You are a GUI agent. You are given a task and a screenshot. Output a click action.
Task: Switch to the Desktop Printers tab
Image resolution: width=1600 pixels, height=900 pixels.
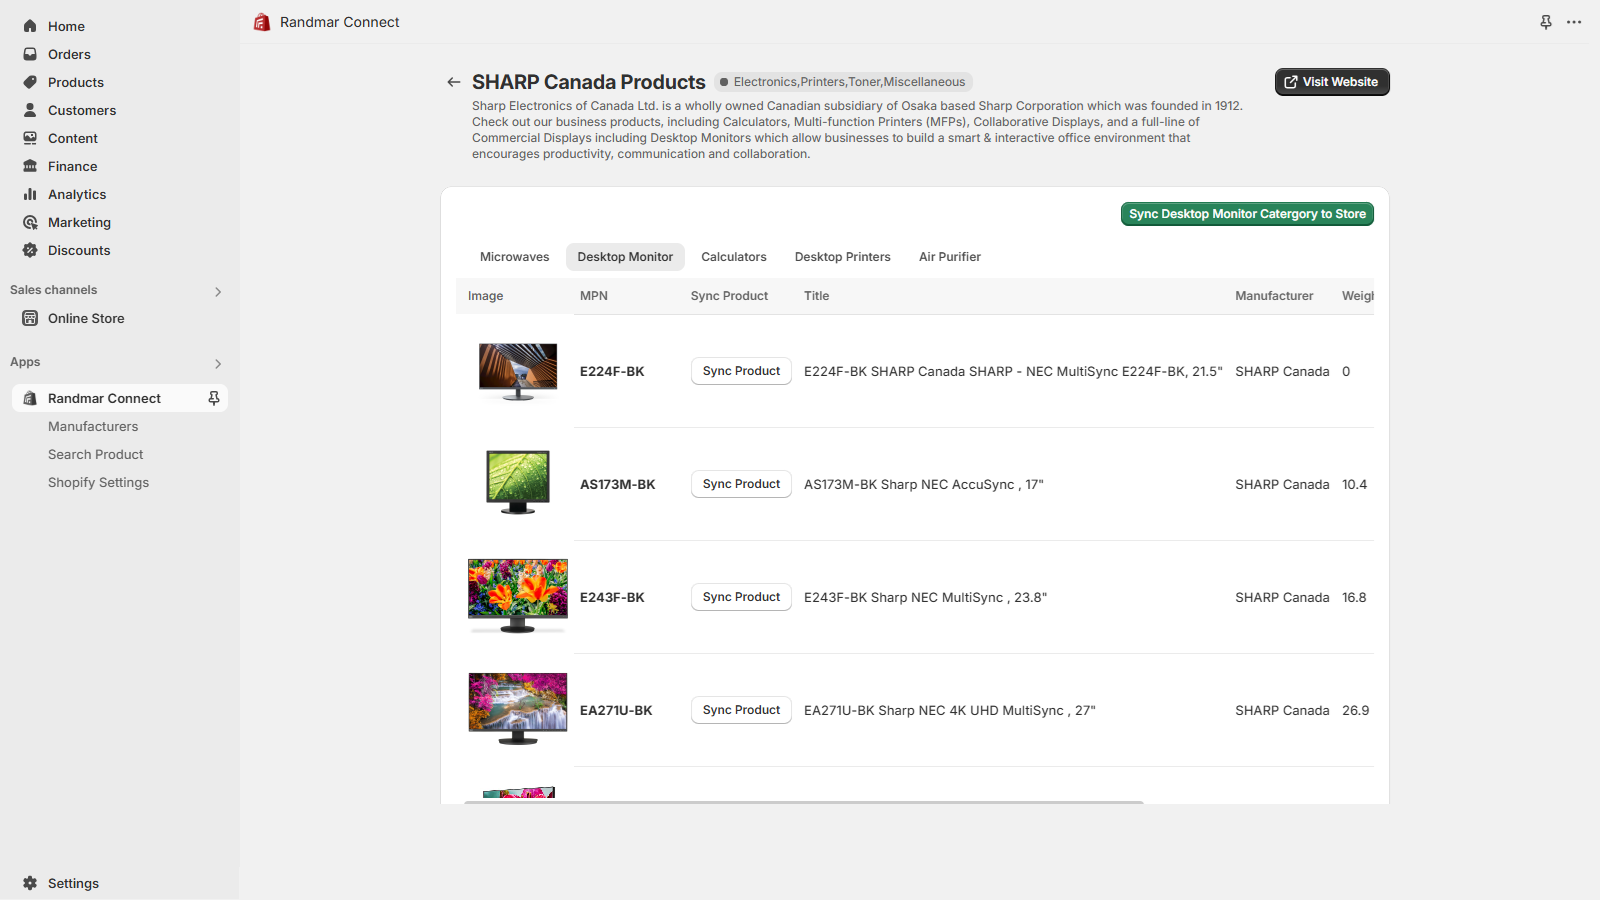tap(843, 257)
